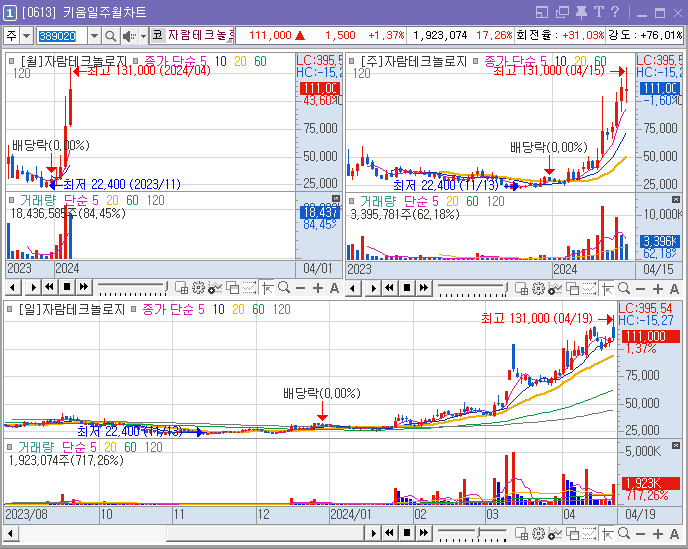Click the 'A' auto button on monthly toolbar

pos(334,288)
